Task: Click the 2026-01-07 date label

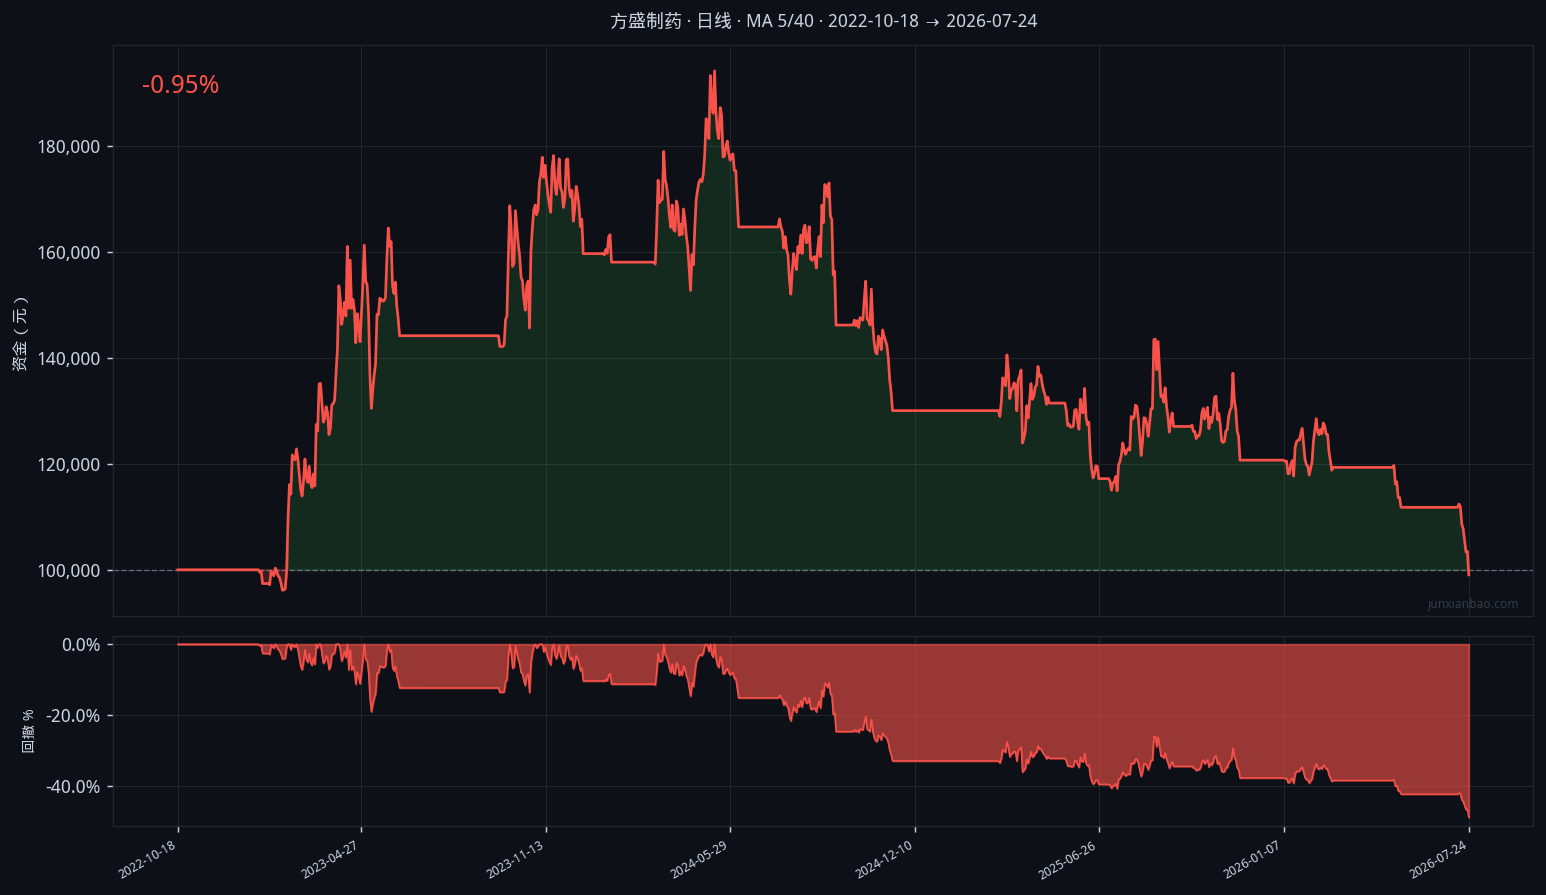Action: 1254,860
